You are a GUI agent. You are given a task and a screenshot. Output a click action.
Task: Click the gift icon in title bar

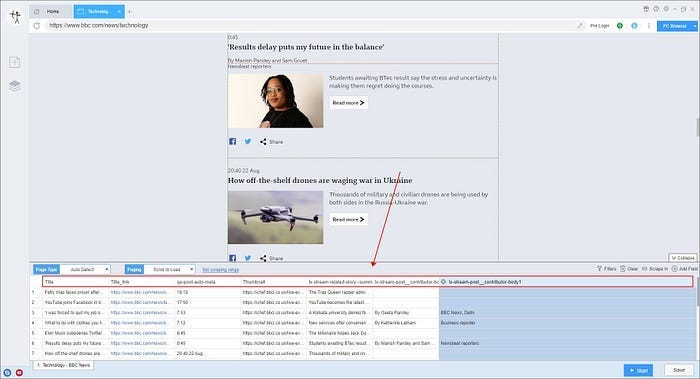(x=646, y=9)
